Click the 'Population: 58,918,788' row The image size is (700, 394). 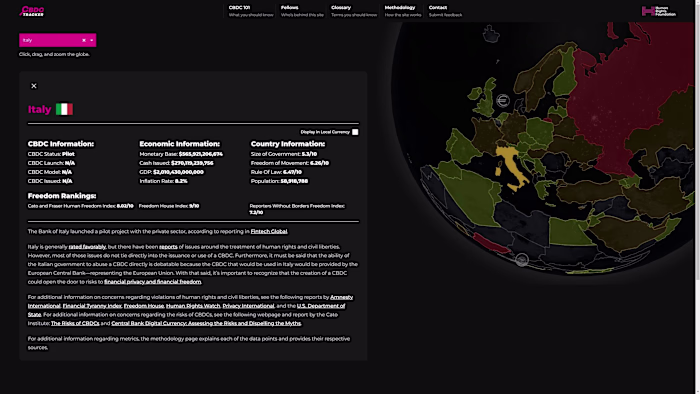click(x=279, y=181)
